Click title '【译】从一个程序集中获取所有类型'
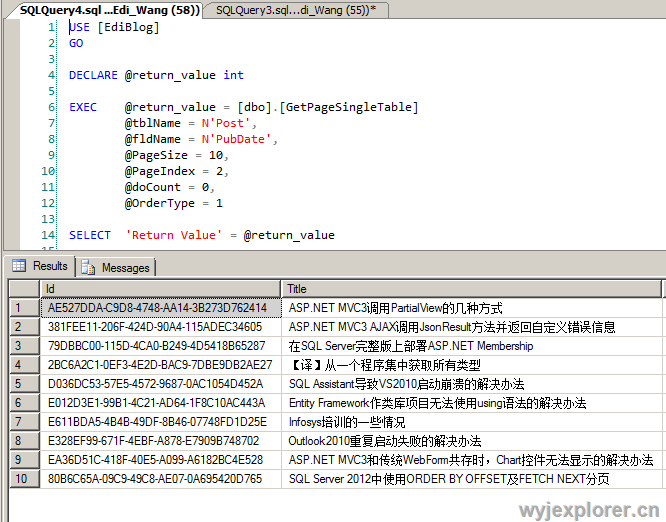 coord(471,365)
